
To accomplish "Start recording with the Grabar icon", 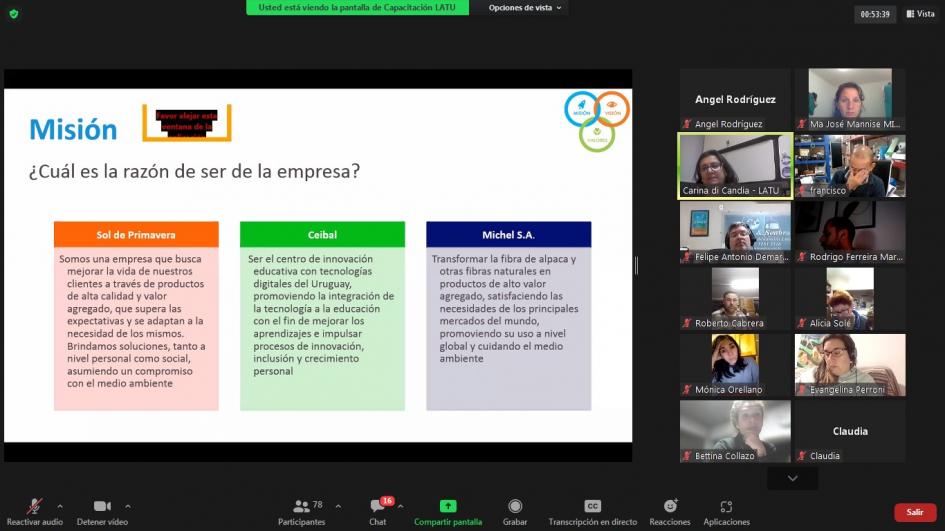I will (515, 506).
